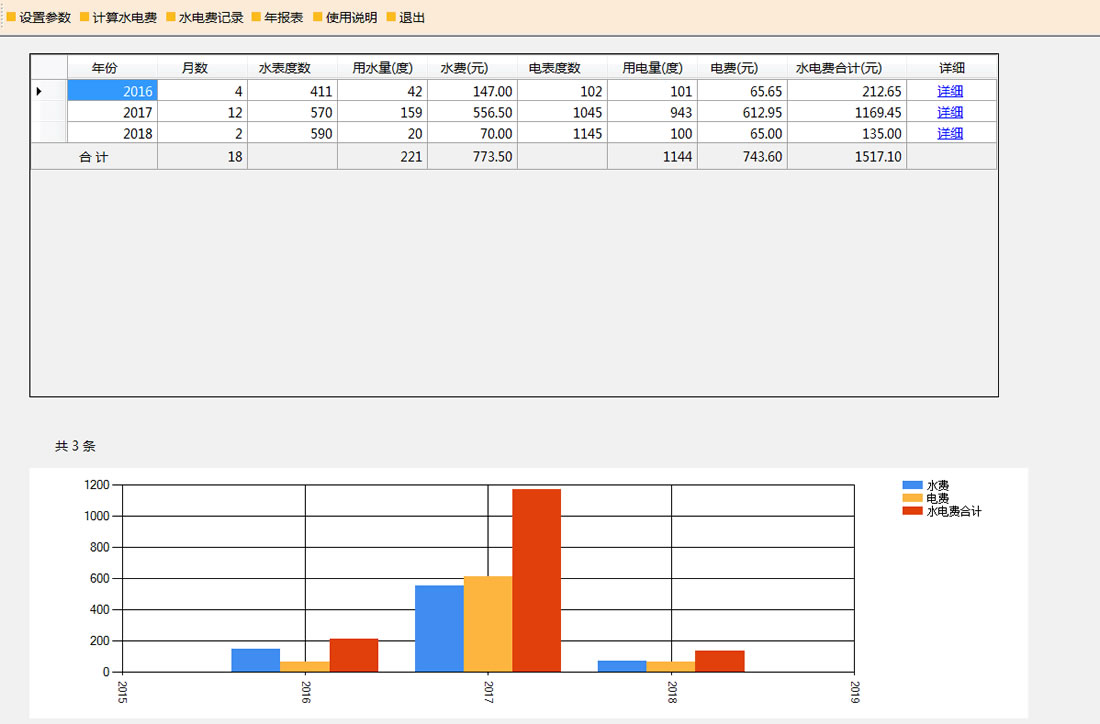1100x724 pixels.
Task: Select the 2016 year cell
Action: point(112,91)
